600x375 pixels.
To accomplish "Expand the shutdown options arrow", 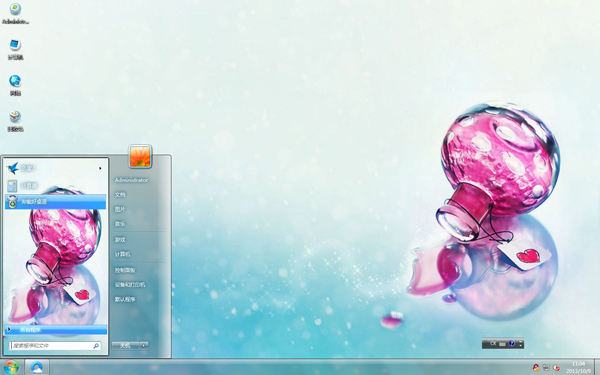I will (x=144, y=346).
